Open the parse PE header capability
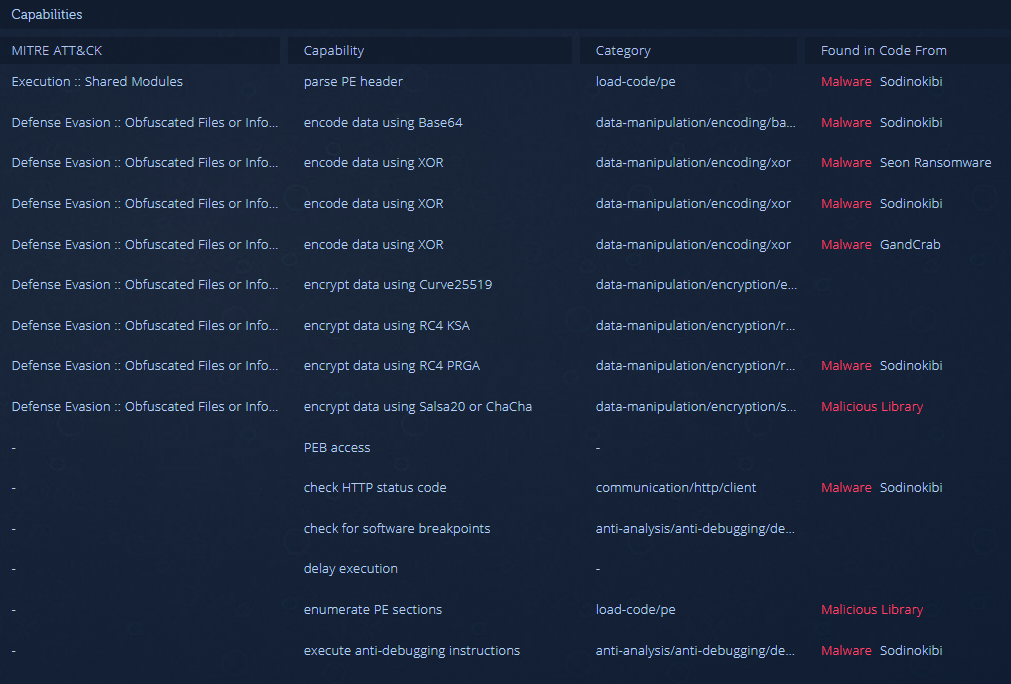The width and height of the screenshot is (1011, 684). coord(353,81)
